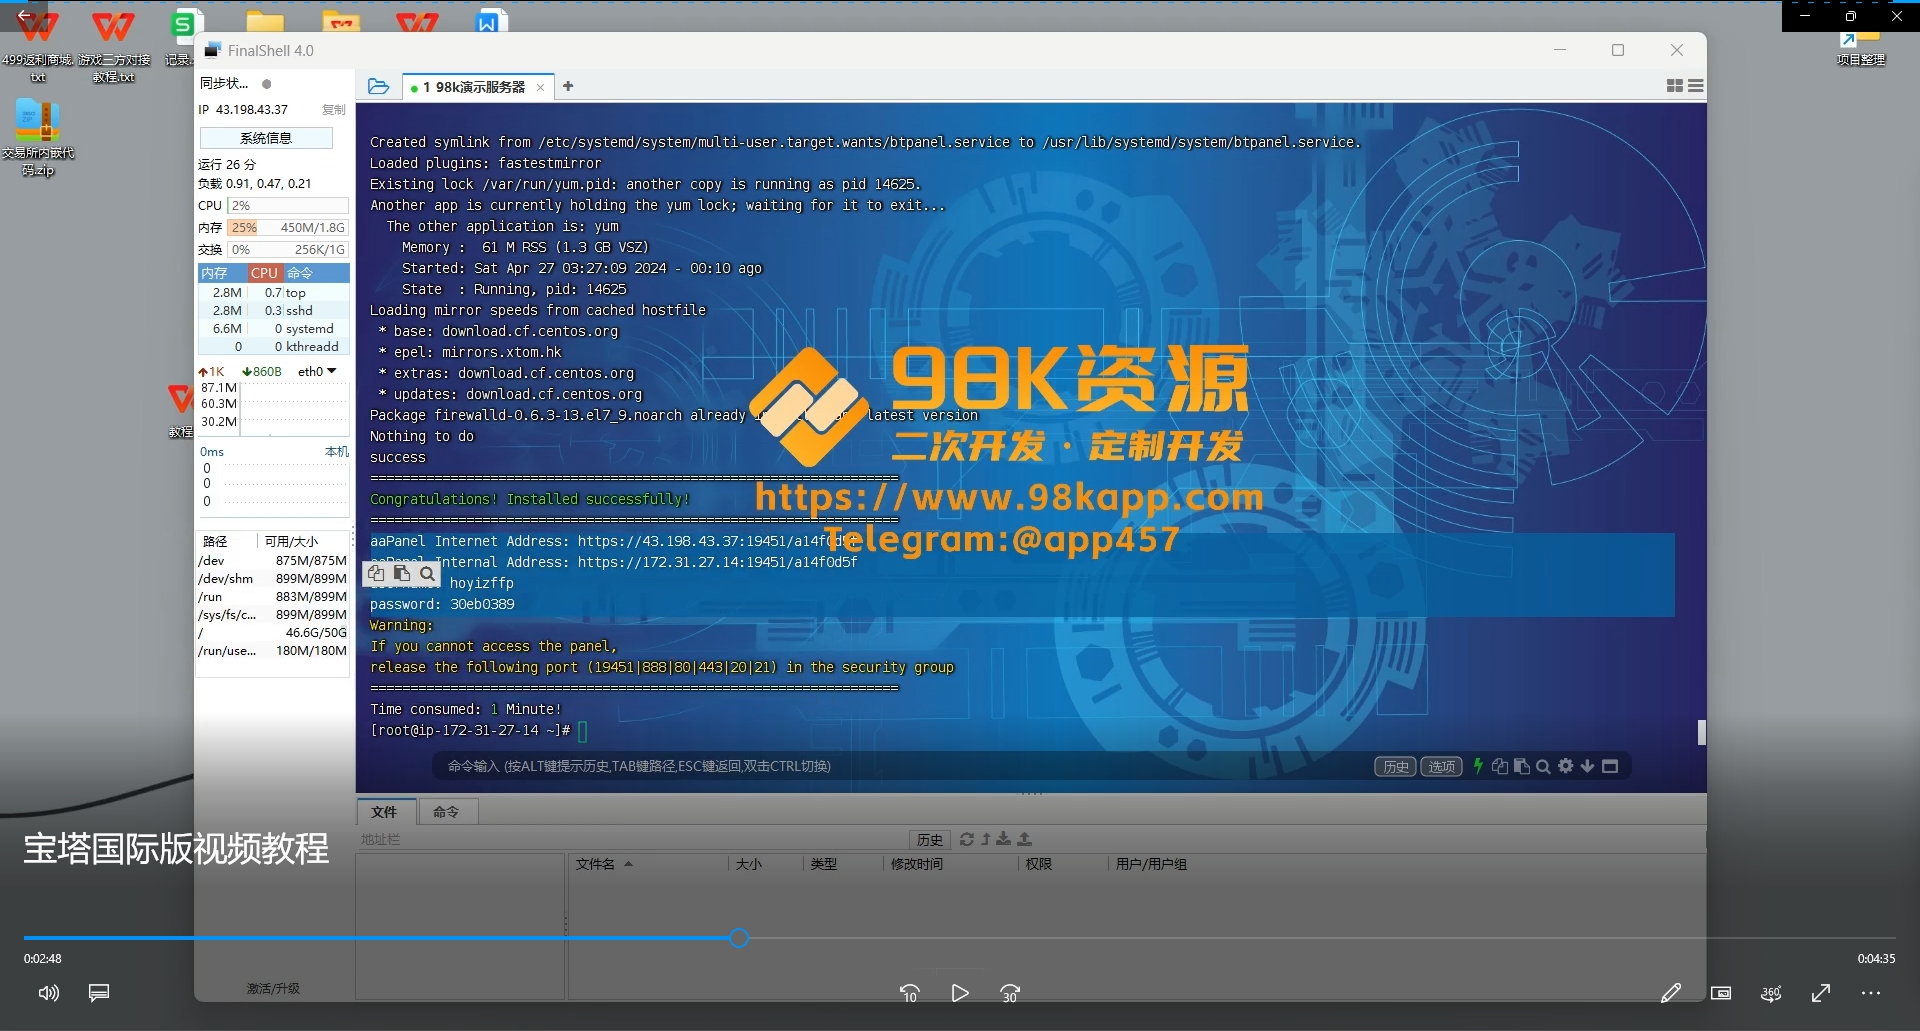Open the connection manager folder icon
This screenshot has height=1031, width=1920.
[378, 87]
